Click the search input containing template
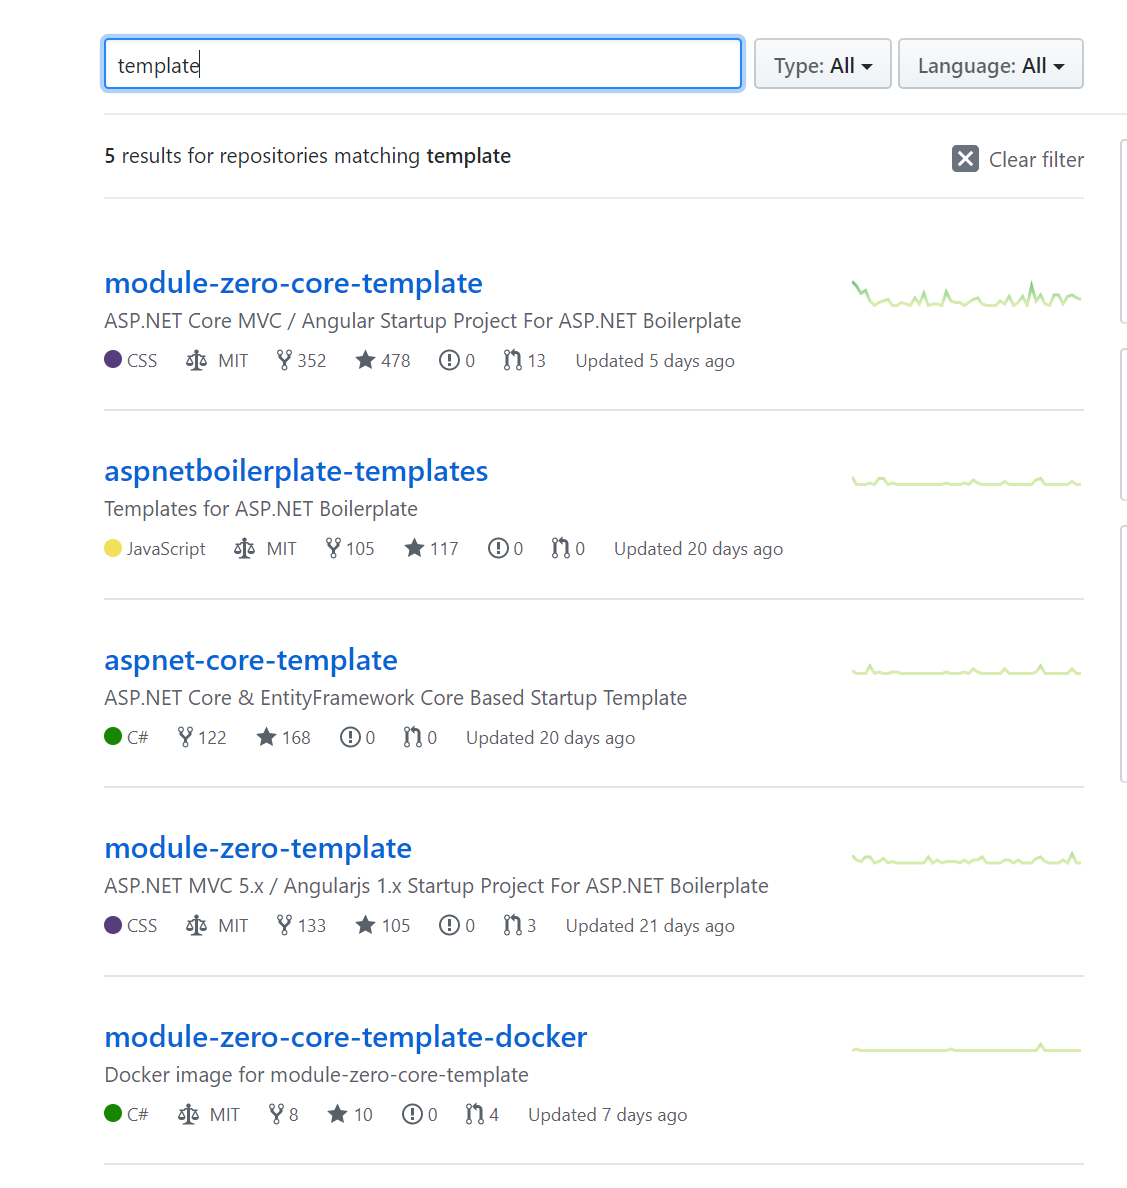Screen dimensions: 1127x1188 (x=421, y=63)
